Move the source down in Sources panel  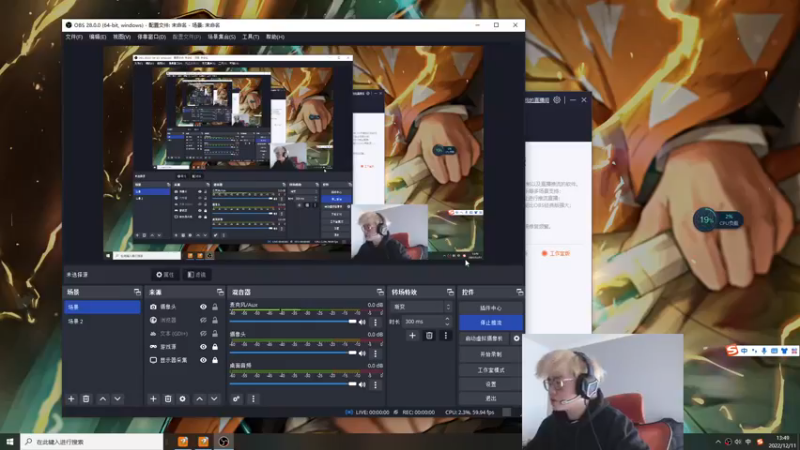pyautogui.click(x=214, y=399)
